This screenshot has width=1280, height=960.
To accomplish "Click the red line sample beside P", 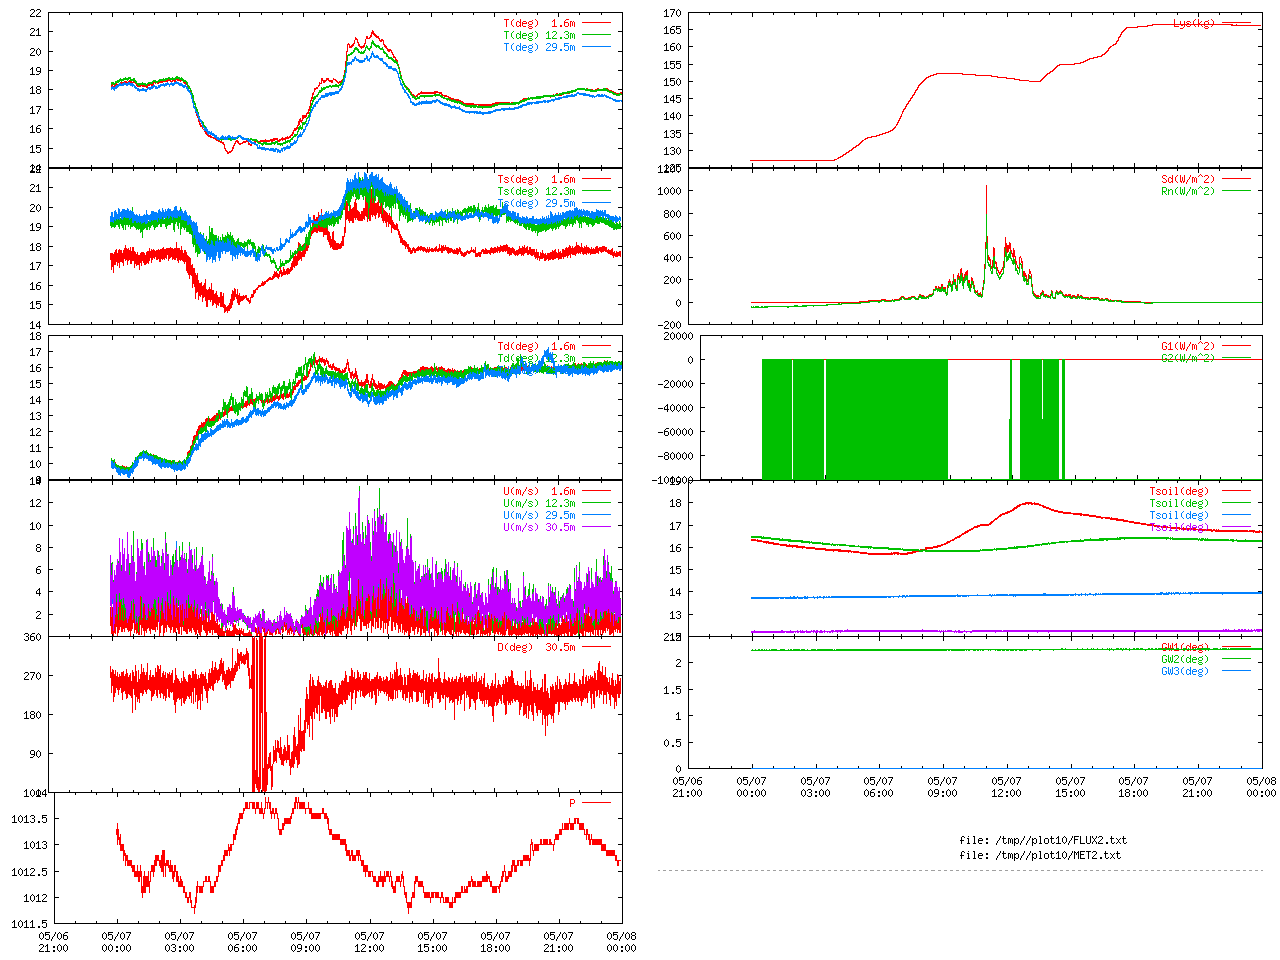I will click(x=596, y=803).
